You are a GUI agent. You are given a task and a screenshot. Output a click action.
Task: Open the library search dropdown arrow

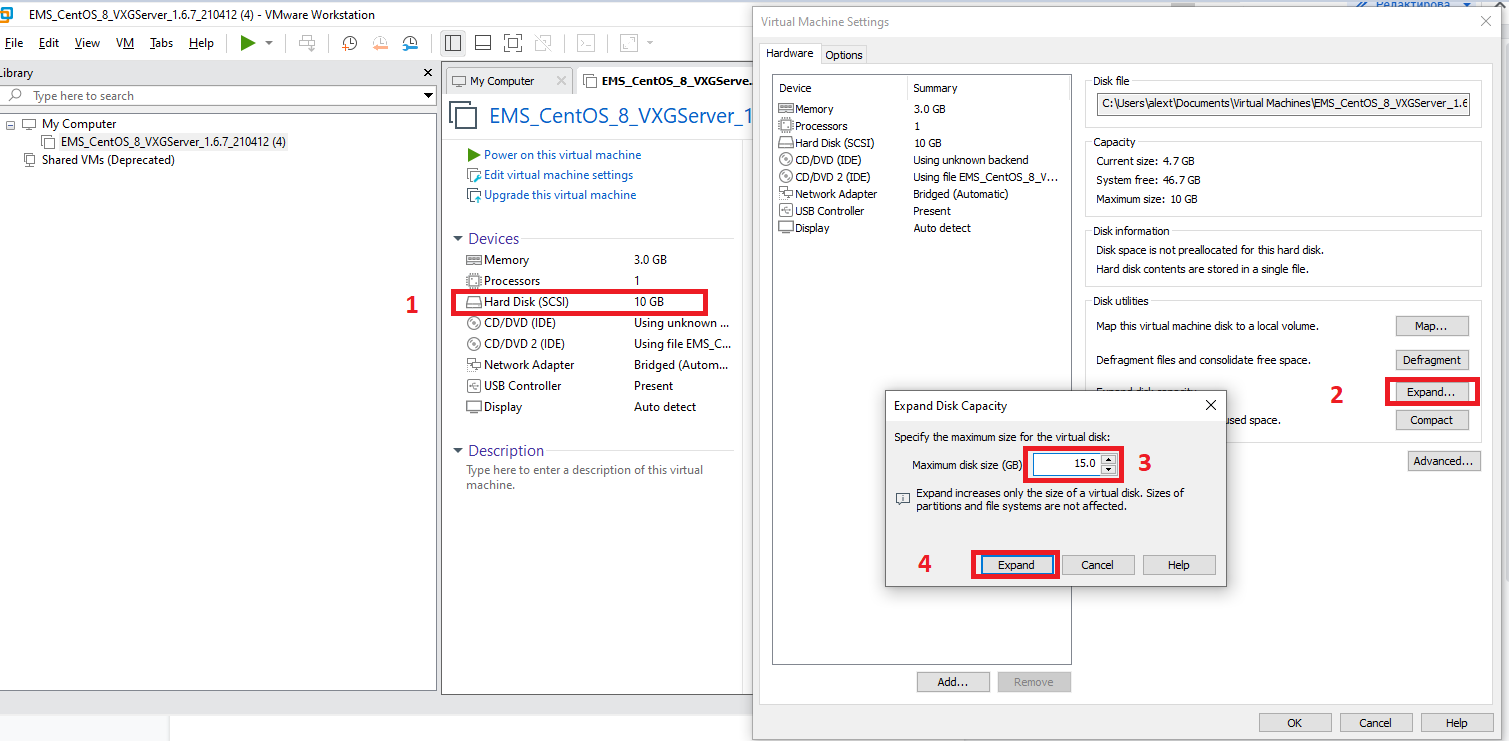(x=428, y=96)
